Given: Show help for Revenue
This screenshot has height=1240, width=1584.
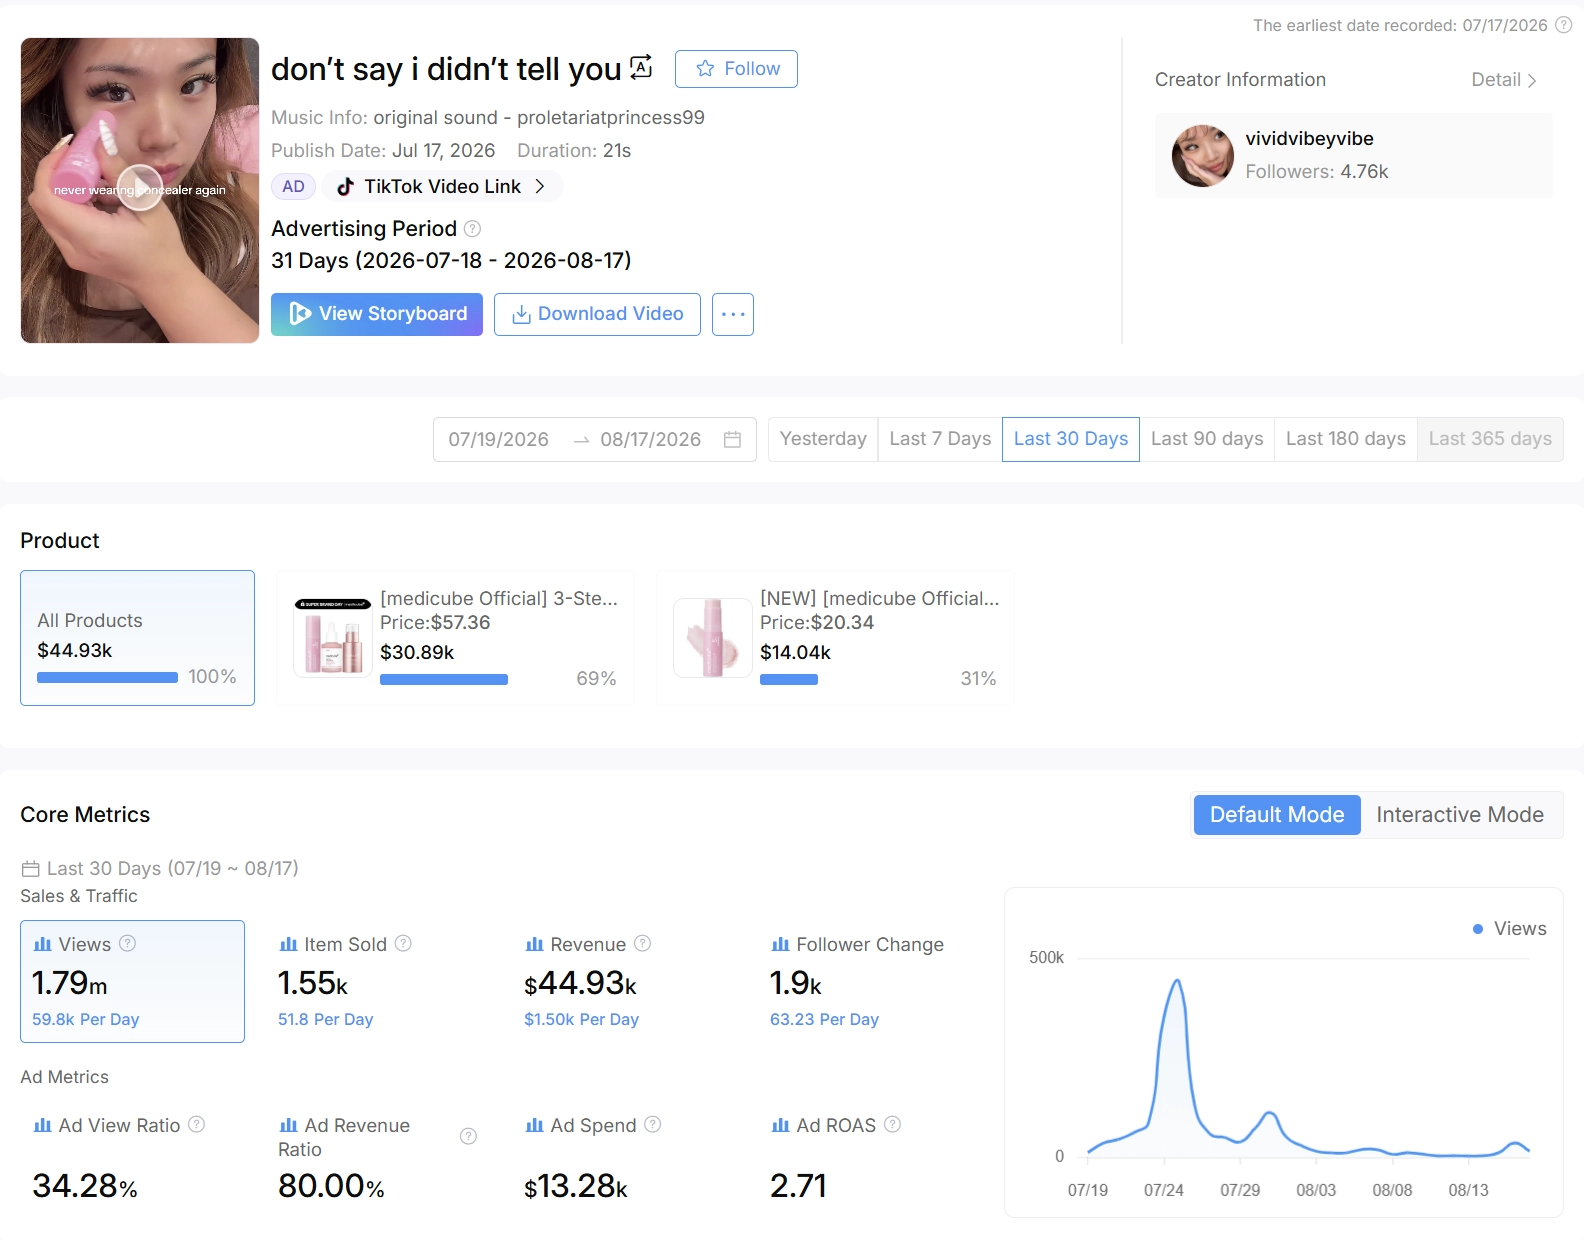Looking at the screenshot, I should (x=643, y=943).
